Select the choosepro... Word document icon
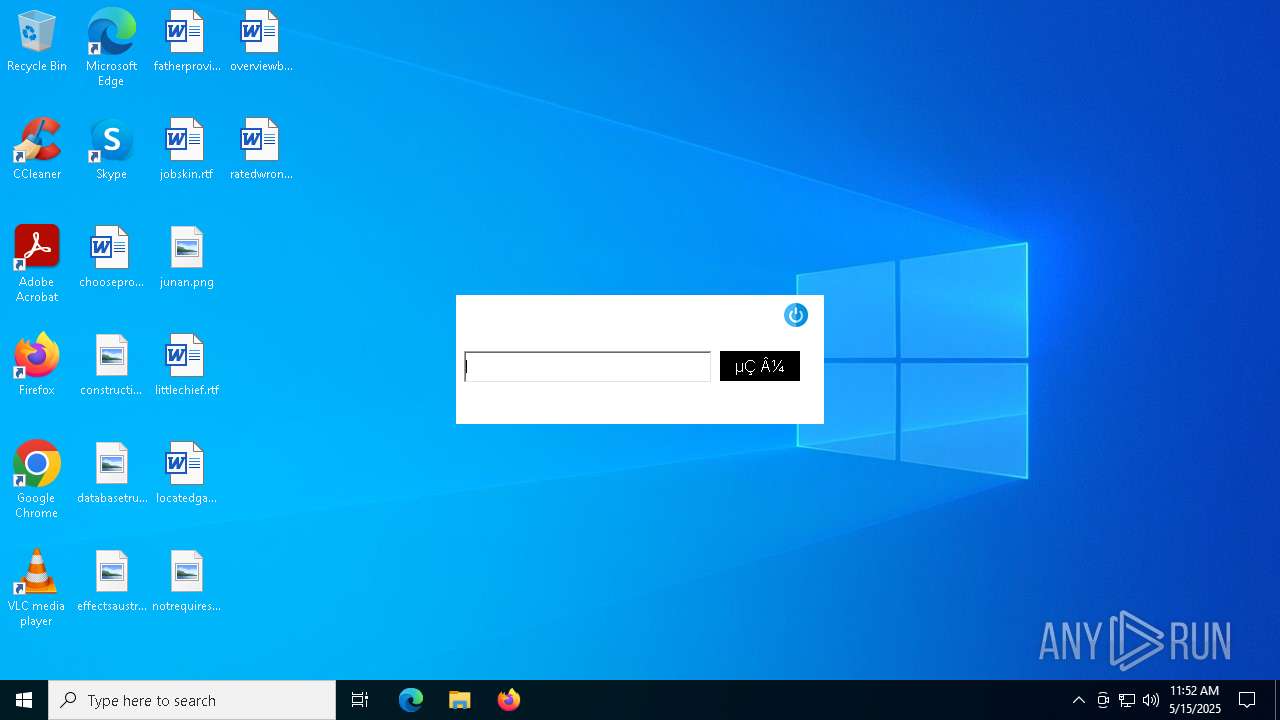The height and width of the screenshot is (720, 1280). 111,258
